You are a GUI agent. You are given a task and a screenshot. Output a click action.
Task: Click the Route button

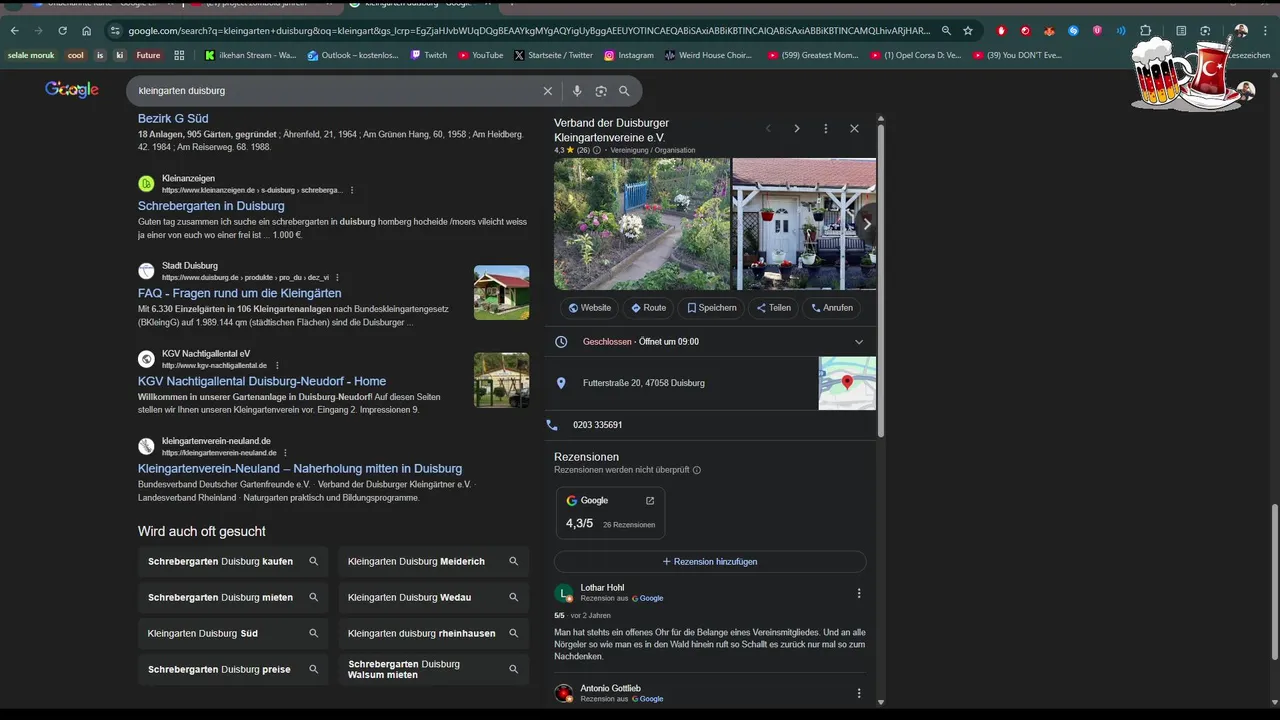pos(648,308)
